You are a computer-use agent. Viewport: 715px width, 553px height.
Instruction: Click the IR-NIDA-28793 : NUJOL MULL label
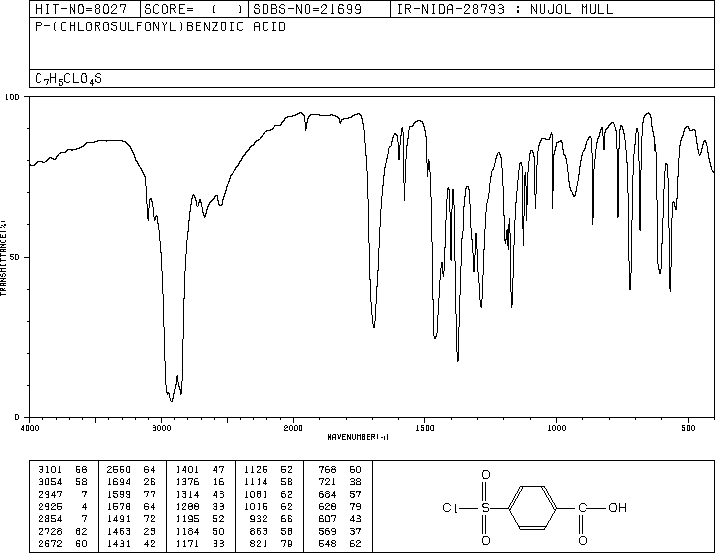(x=505, y=9)
